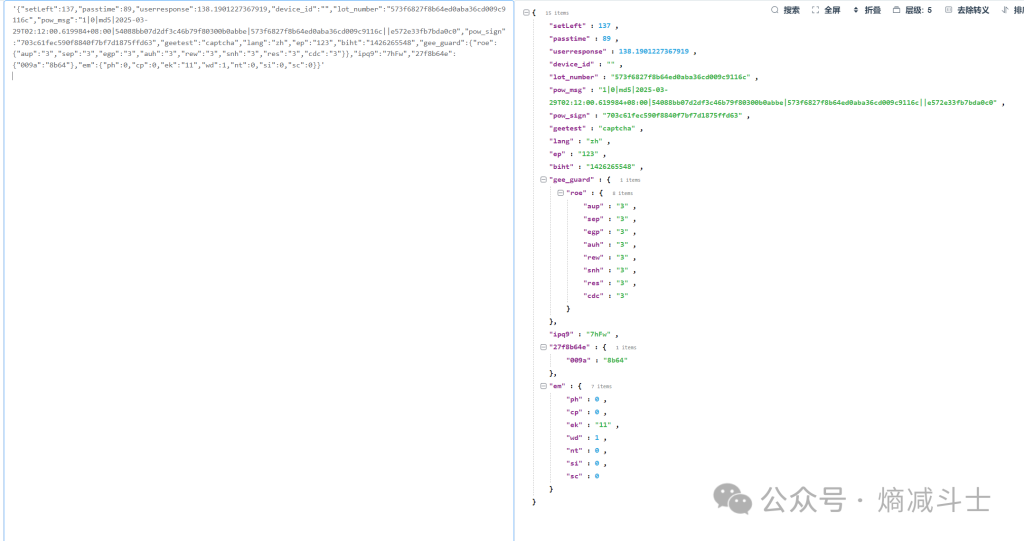Collapse the "gee_guard" node
The image size is (1024, 541).
pyautogui.click(x=543, y=179)
